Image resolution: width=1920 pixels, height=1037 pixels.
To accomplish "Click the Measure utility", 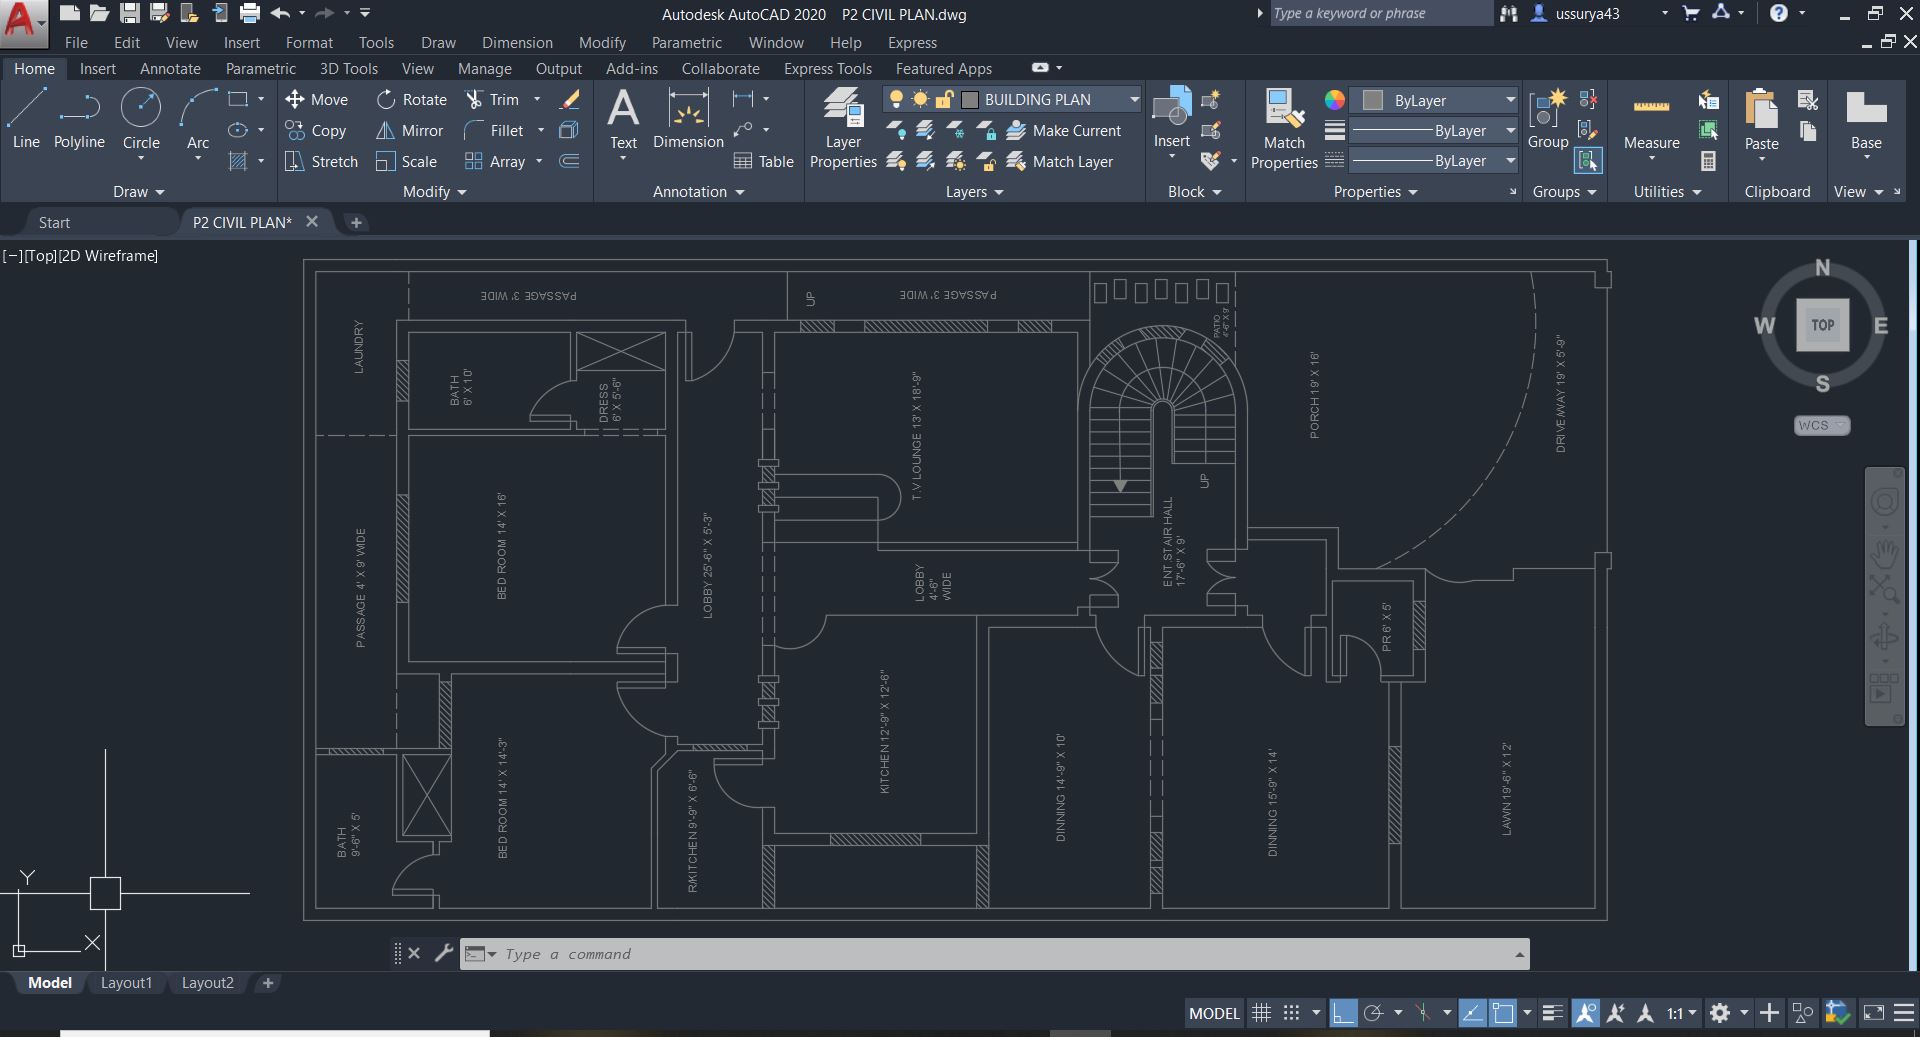I will point(1651,120).
